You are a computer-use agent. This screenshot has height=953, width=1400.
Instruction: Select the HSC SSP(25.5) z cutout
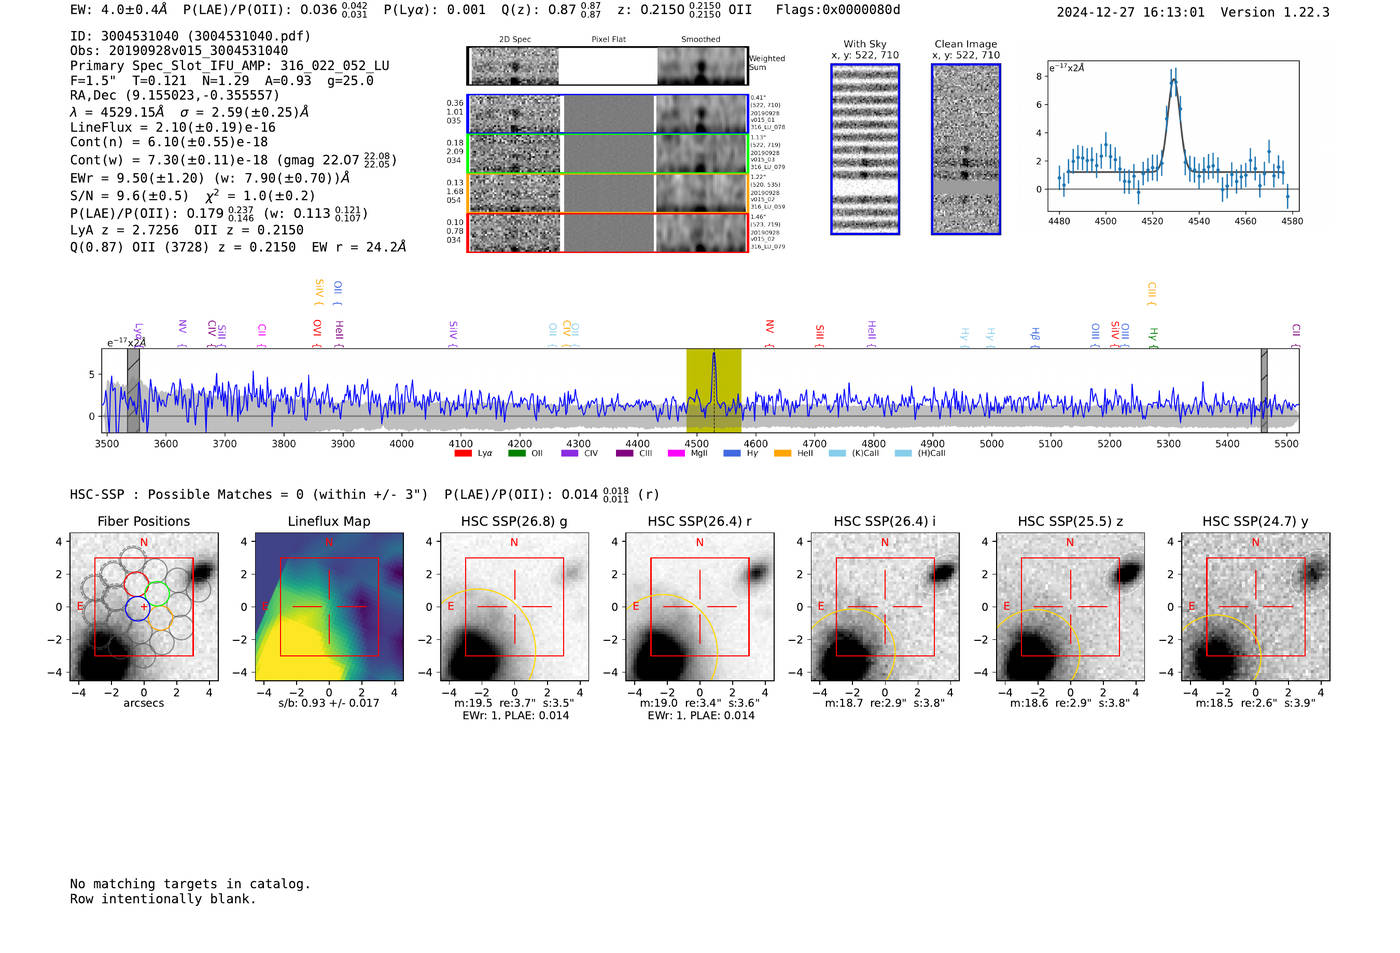click(1070, 607)
